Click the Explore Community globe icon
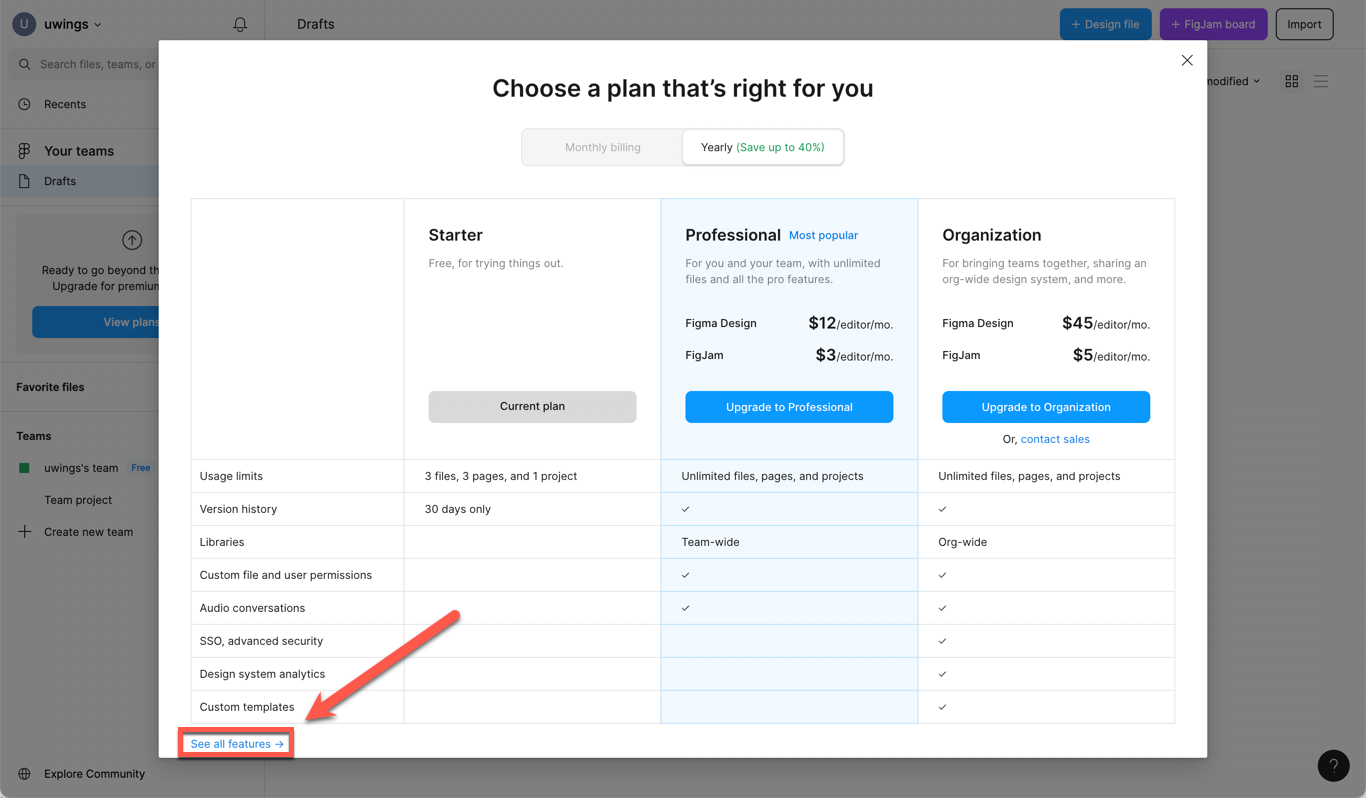Viewport: 1366px width, 798px height. (x=25, y=774)
